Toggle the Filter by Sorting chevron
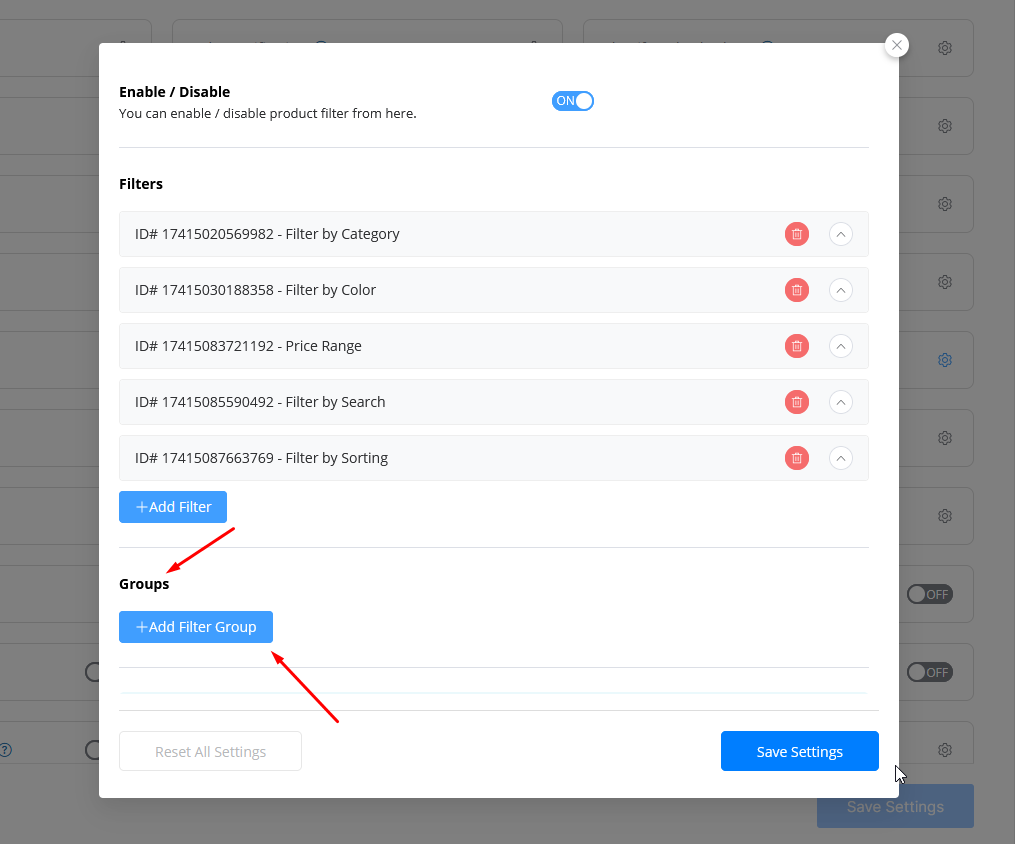This screenshot has width=1015, height=844. coord(841,458)
